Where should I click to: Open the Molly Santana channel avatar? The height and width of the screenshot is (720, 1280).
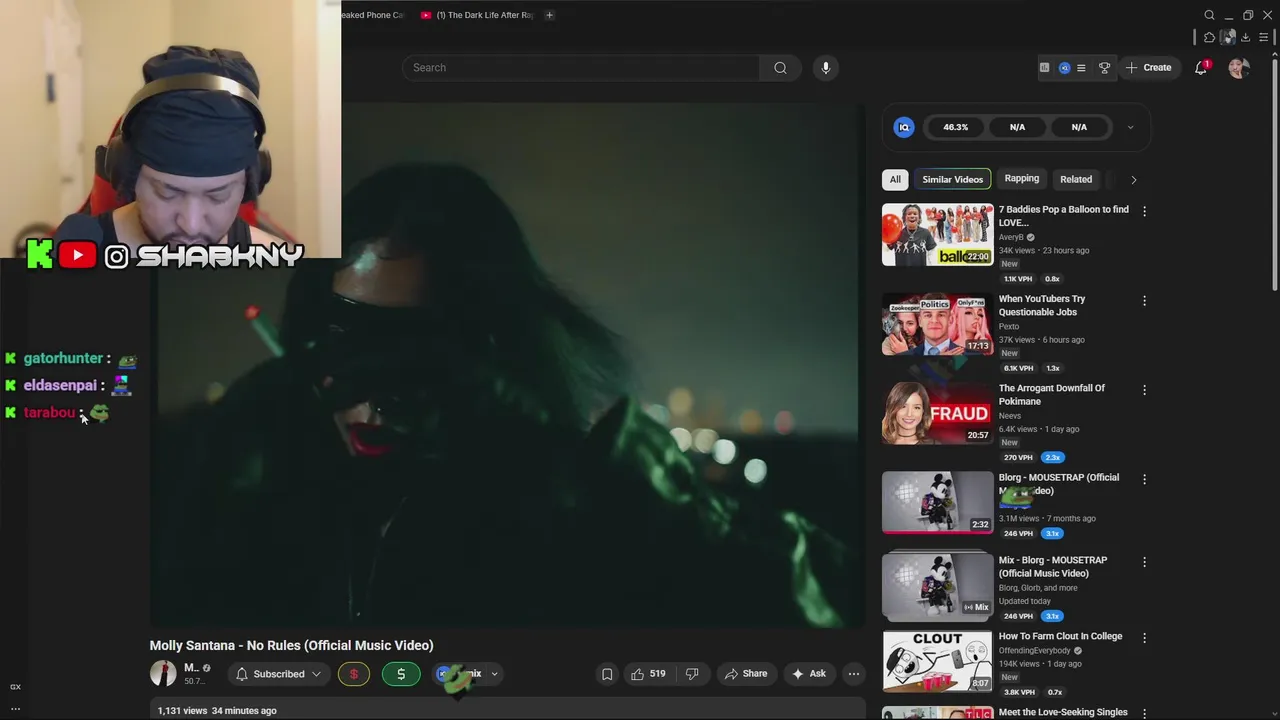coord(163,673)
